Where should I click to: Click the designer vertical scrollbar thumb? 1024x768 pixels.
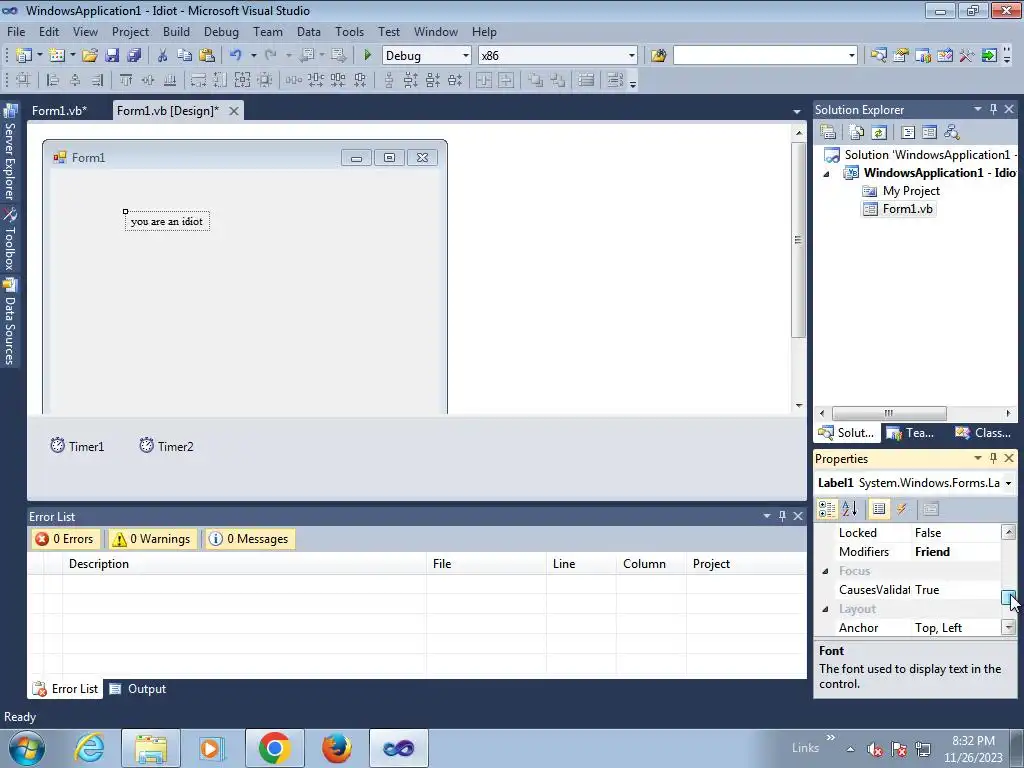[798, 240]
